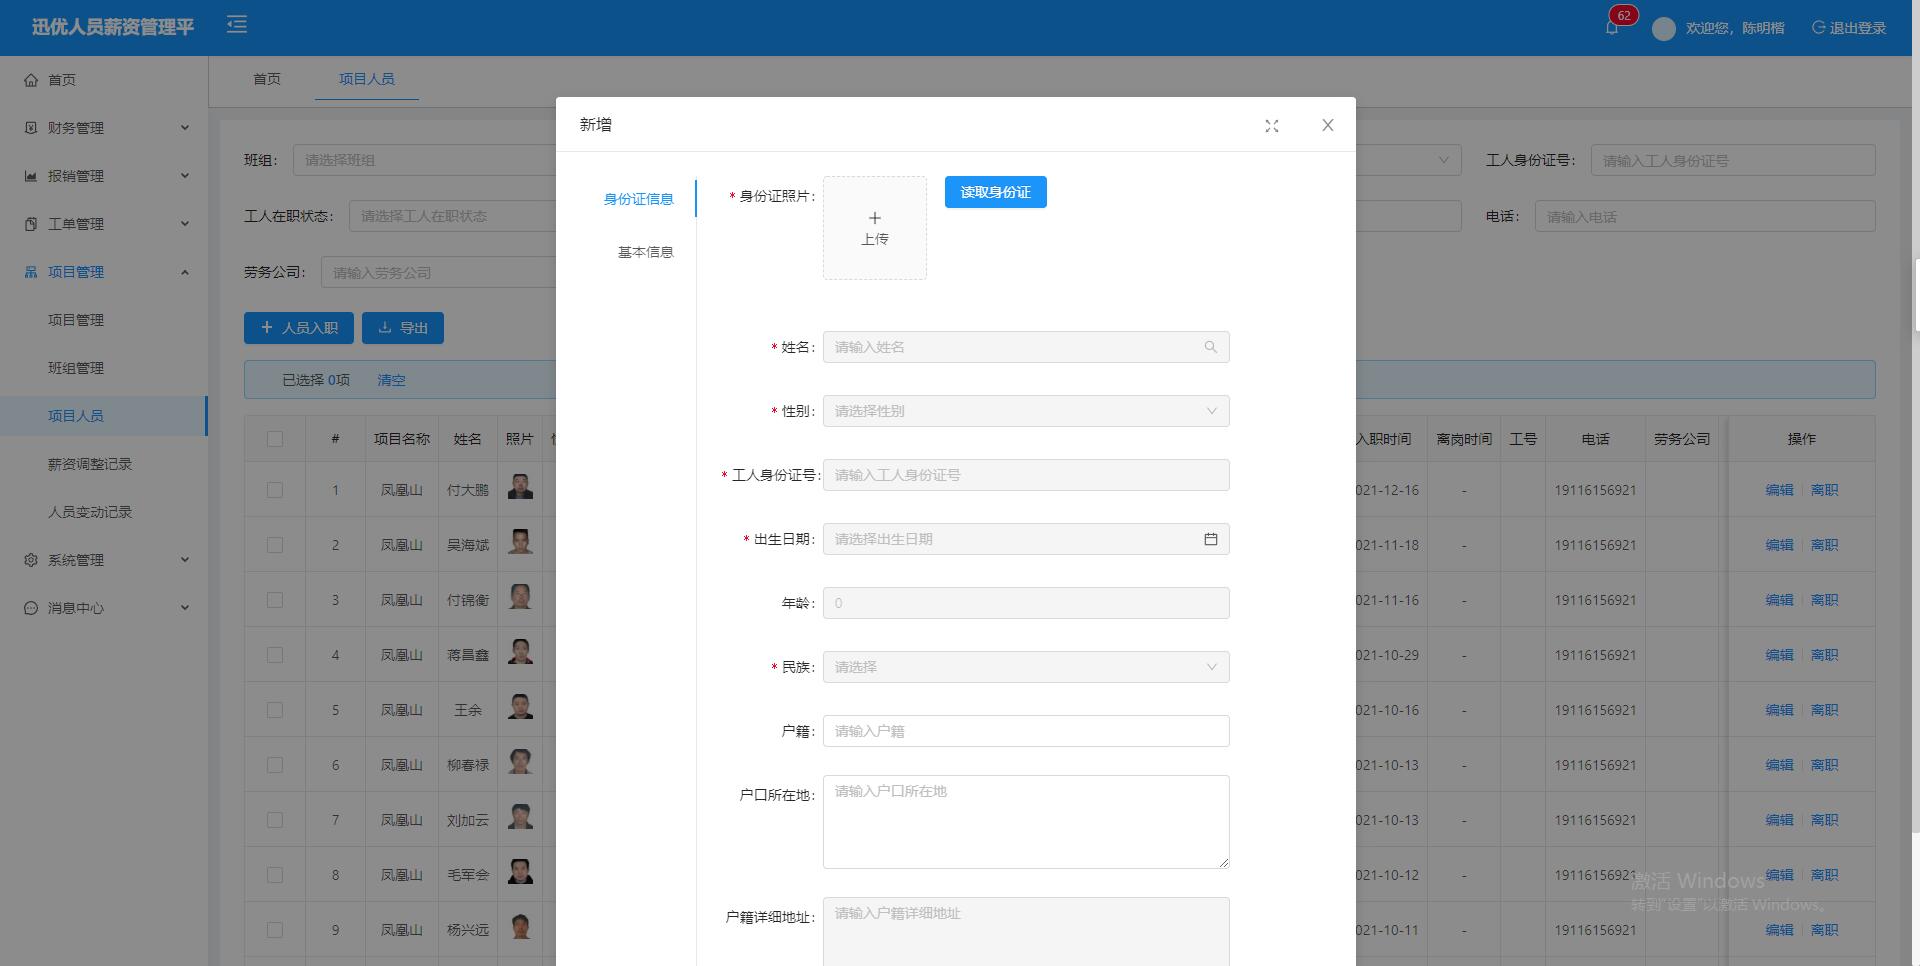This screenshot has width=1920, height=966.
Task: Click the 读取身份证 button
Action: (995, 192)
